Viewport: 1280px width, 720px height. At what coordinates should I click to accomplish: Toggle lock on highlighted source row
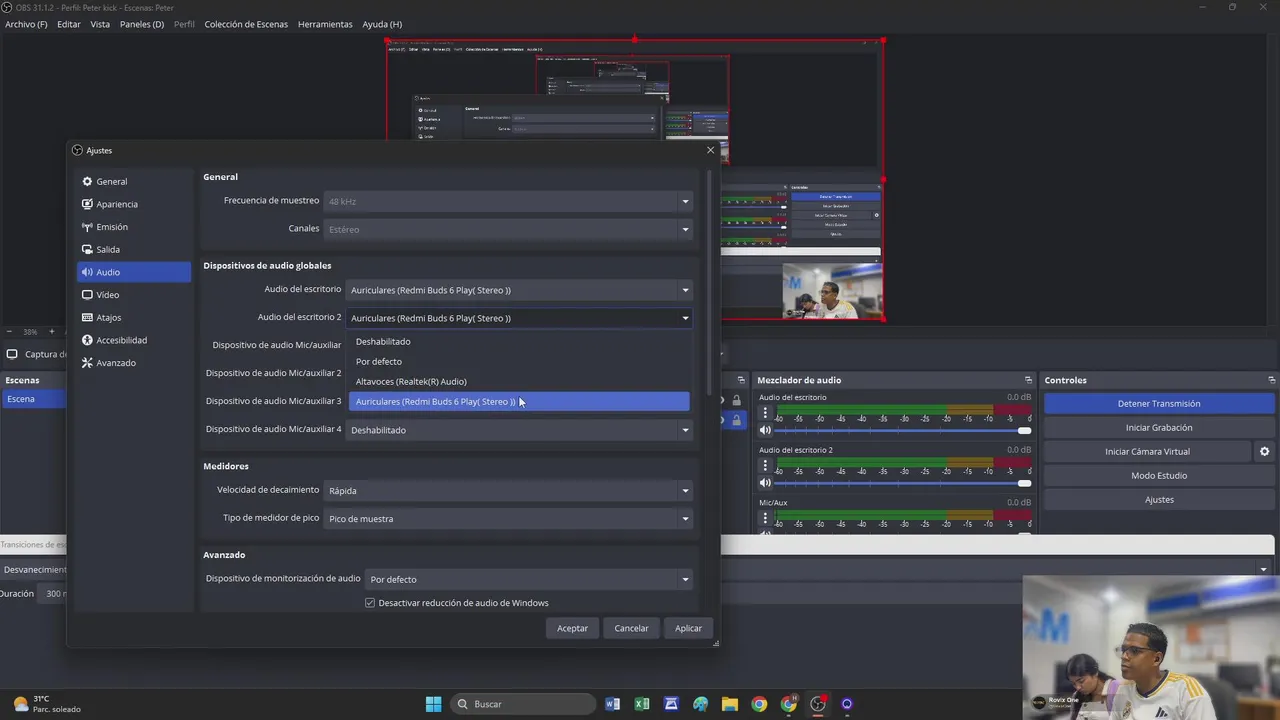pyautogui.click(x=736, y=420)
